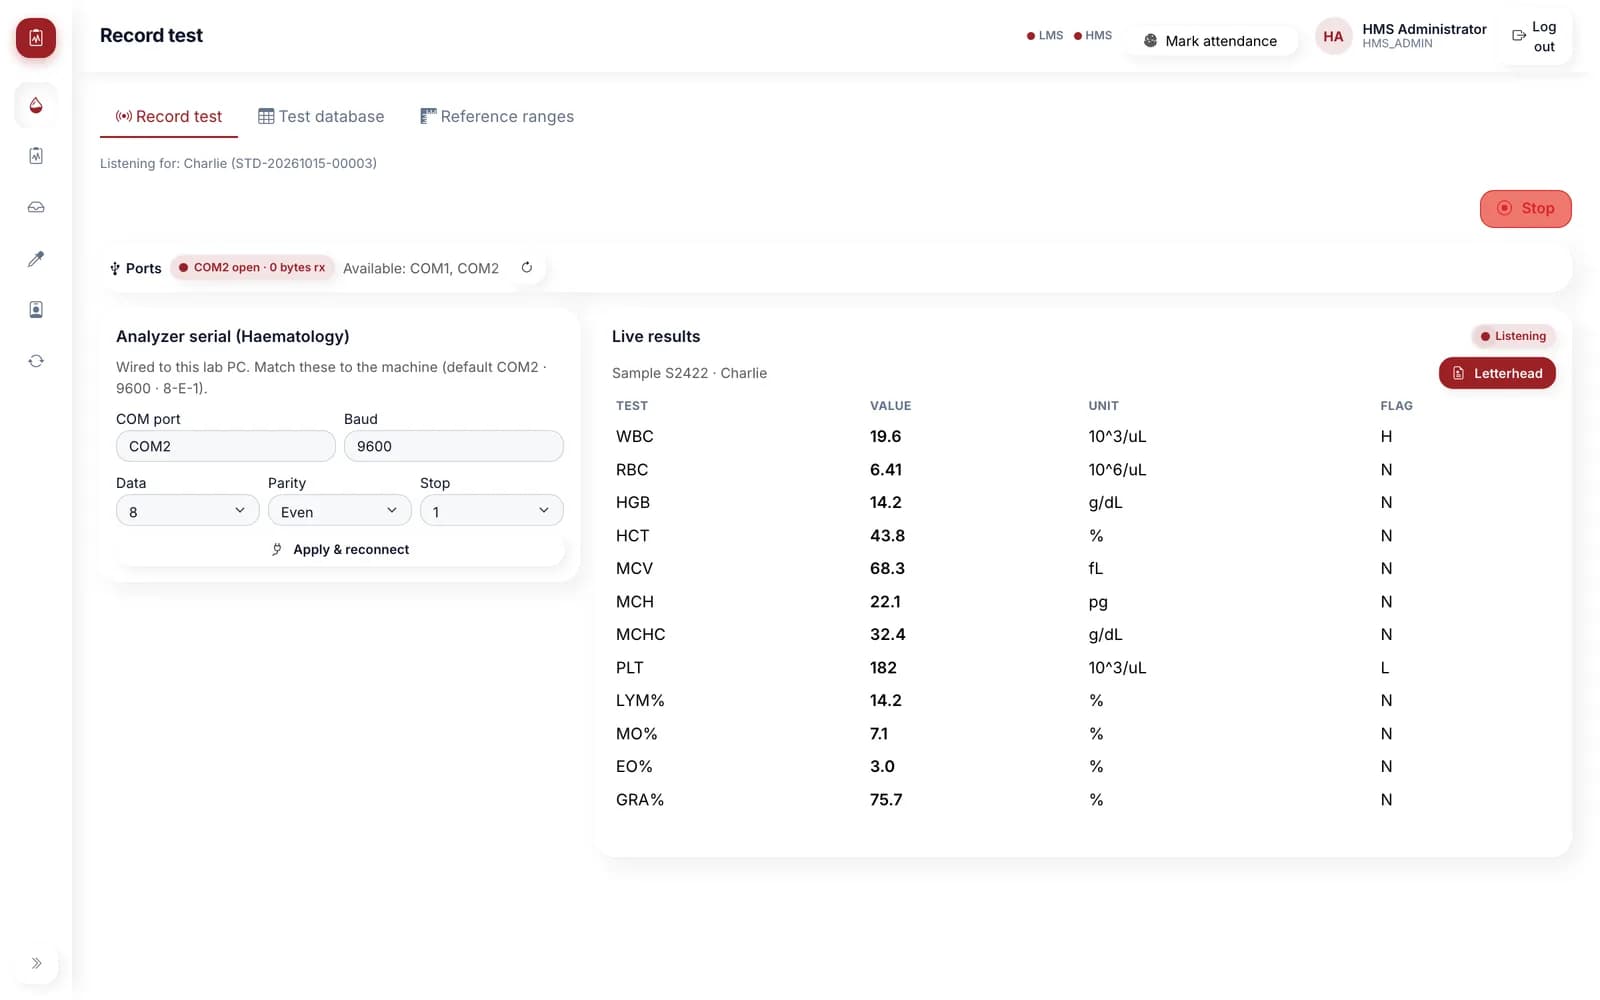Open the Parity dropdown showing Even
This screenshot has width=1600, height=1000.
coord(340,511)
